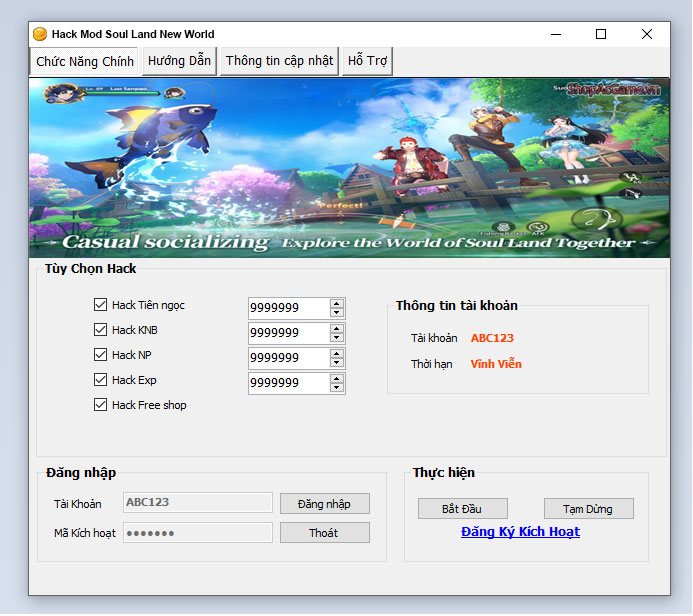Click the ABC123 account name text
The height and width of the screenshot is (616, 693).
tap(492, 338)
